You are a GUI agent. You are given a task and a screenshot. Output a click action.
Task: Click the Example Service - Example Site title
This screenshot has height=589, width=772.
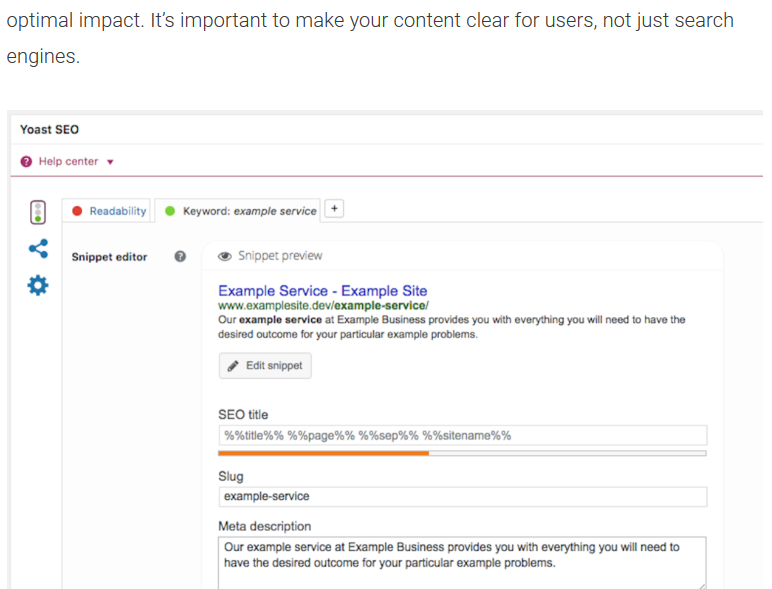pos(322,291)
